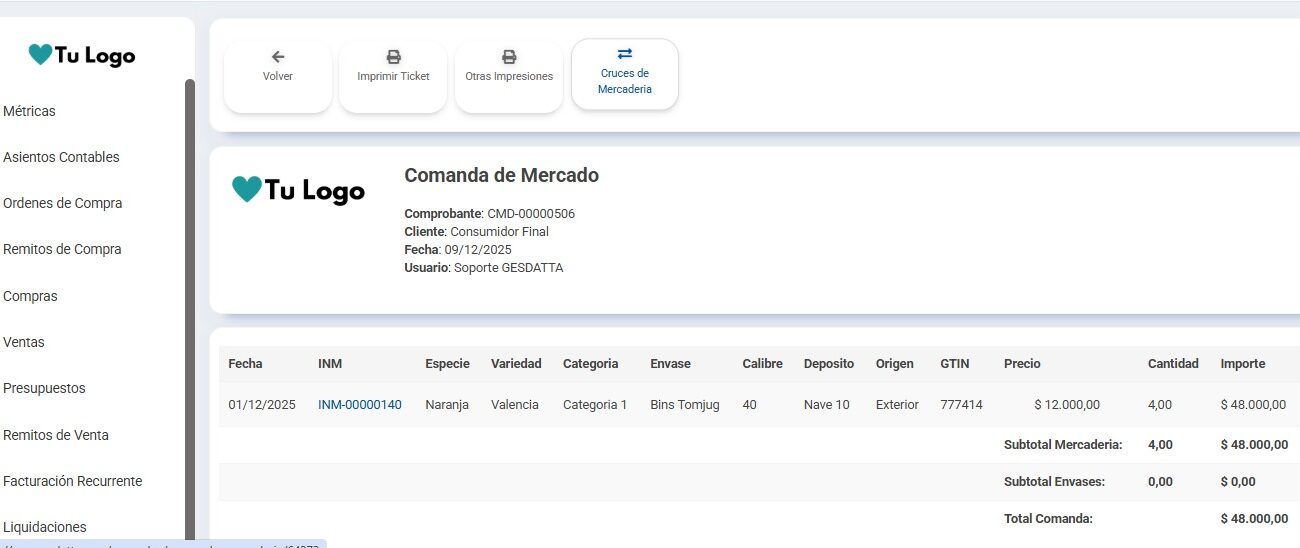Viewport: 1300px width, 548px height.
Task: Click the Cruces de Mercadería swap icon
Action: [x=625, y=54]
